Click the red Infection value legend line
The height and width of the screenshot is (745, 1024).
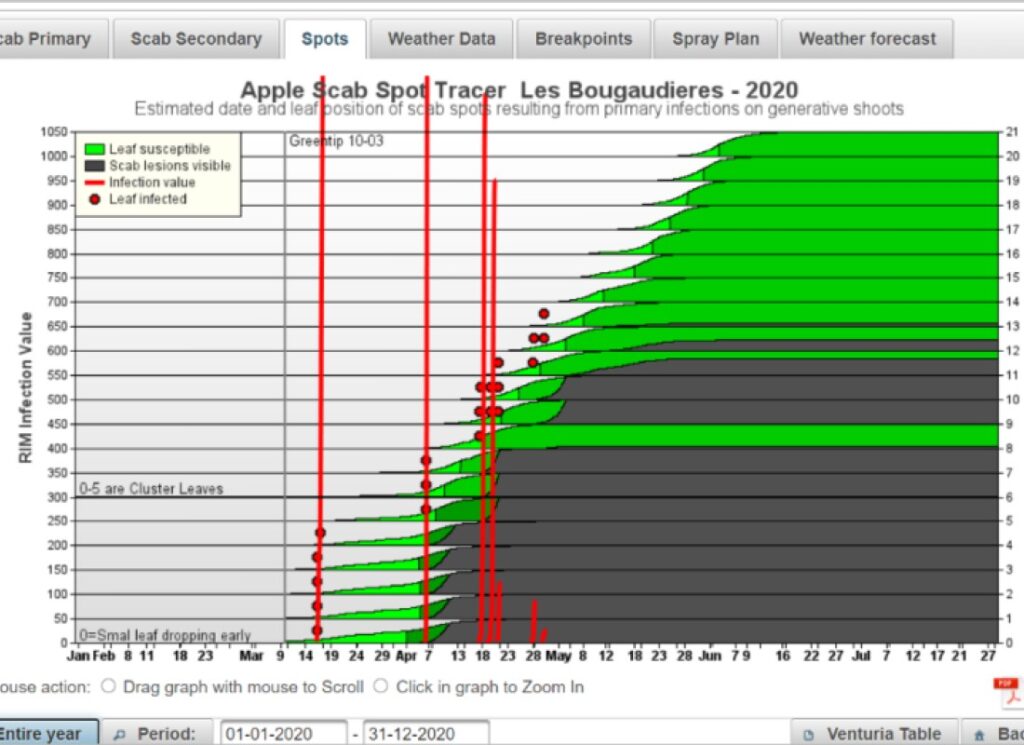[95, 183]
